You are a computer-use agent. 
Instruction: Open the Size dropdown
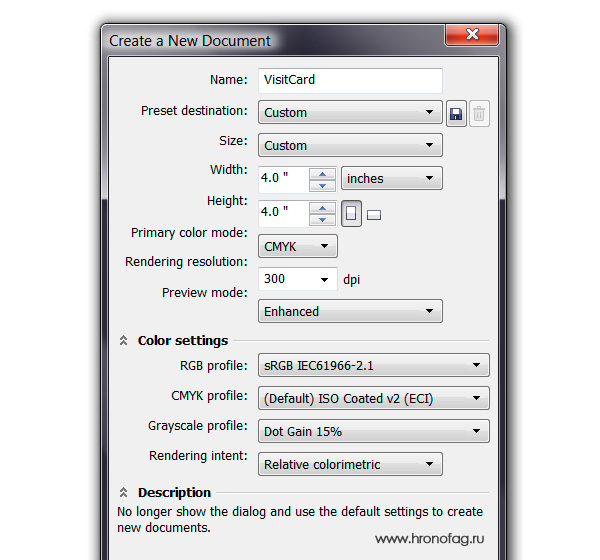point(350,145)
